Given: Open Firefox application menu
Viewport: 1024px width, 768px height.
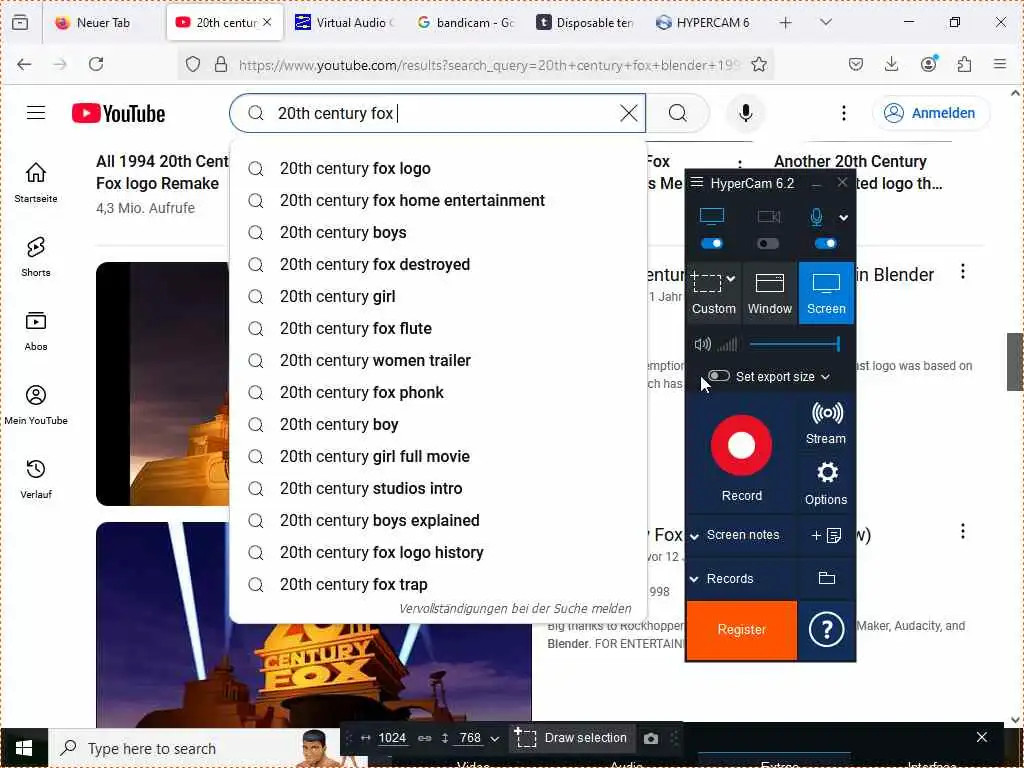Looking at the screenshot, I should 1000,64.
